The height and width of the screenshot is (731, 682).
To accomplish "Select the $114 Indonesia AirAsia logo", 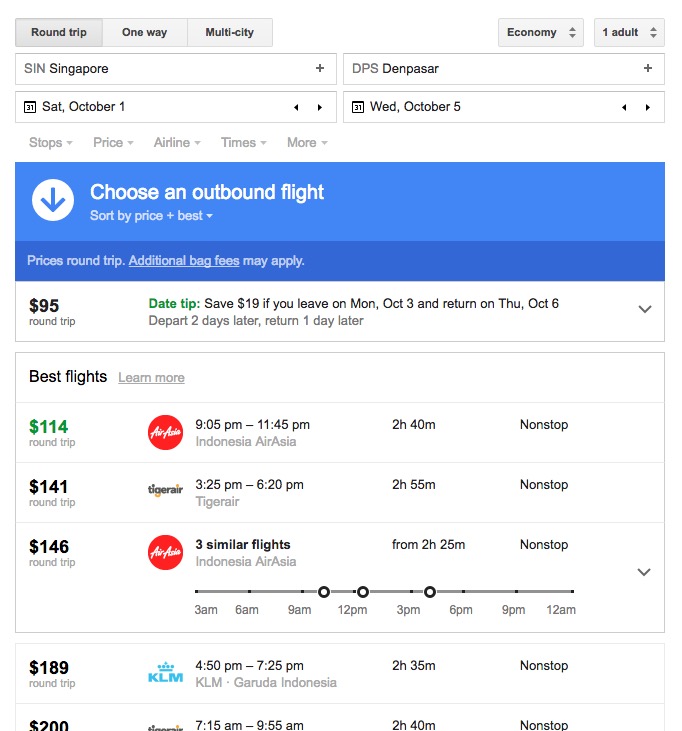I will 165,432.
